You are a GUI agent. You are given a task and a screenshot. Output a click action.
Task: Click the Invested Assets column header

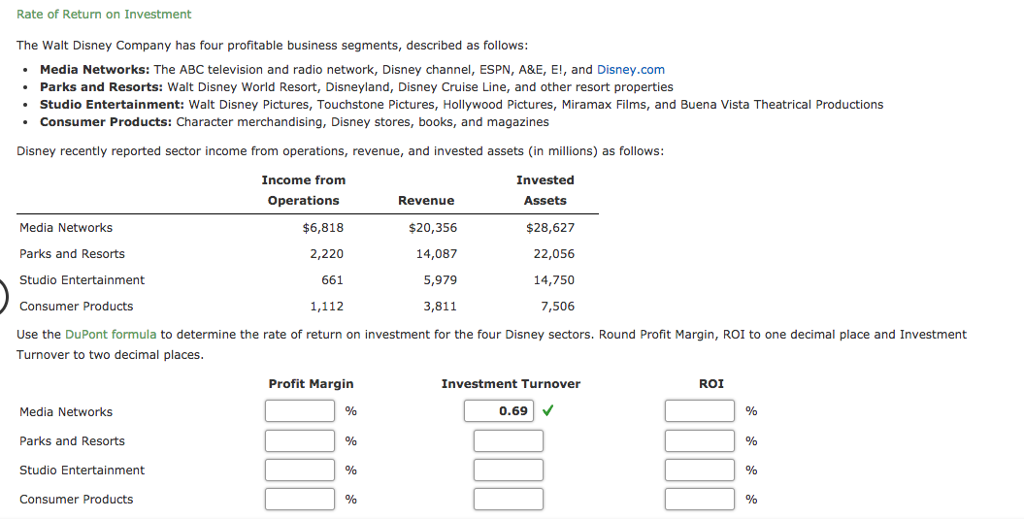pyautogui.click(x=545, y=191)
